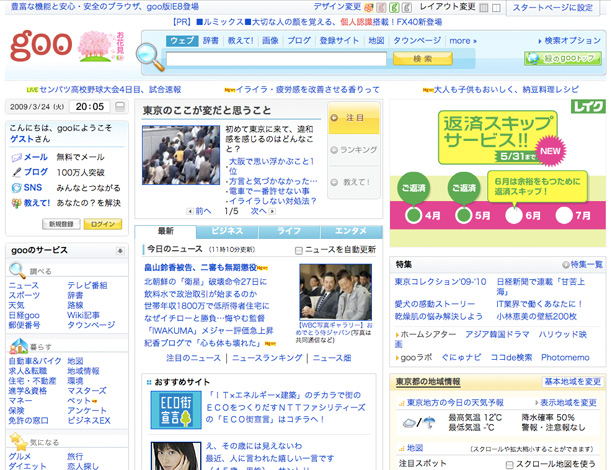The width and height of the screenshot is (611, 470).
Task: Choose the three-column layout icon
Action: (x=484, y=8)
